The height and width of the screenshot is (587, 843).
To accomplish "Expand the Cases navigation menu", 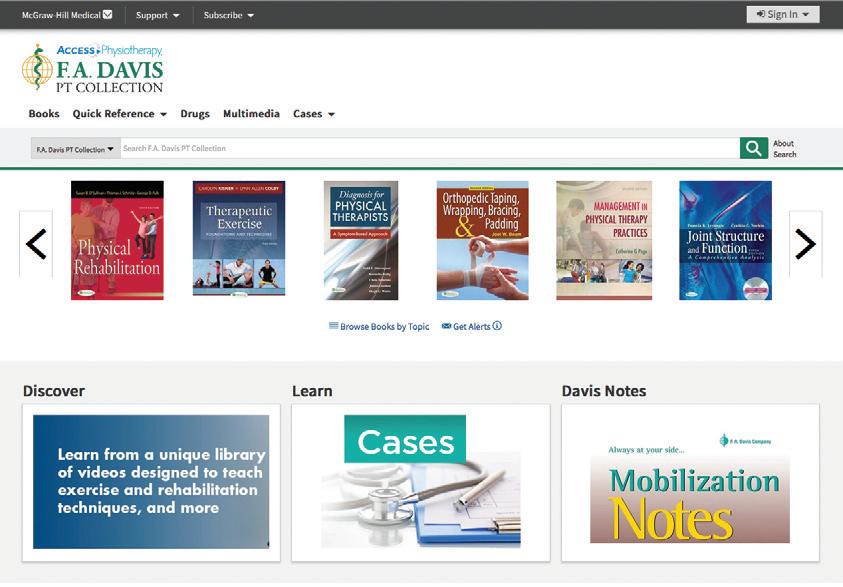I will click(313, 113).
